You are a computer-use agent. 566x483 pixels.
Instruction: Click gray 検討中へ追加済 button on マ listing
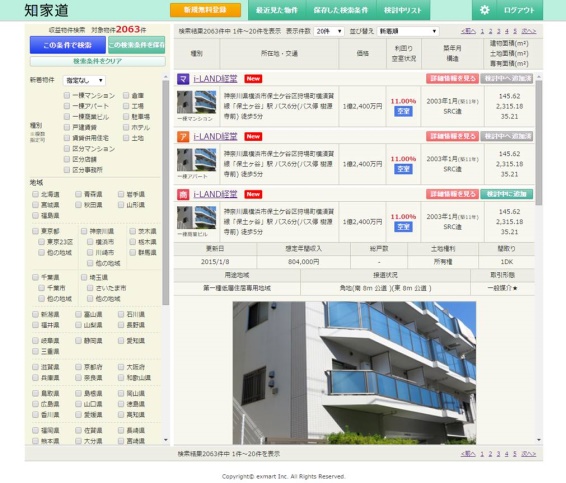[506, 79]
